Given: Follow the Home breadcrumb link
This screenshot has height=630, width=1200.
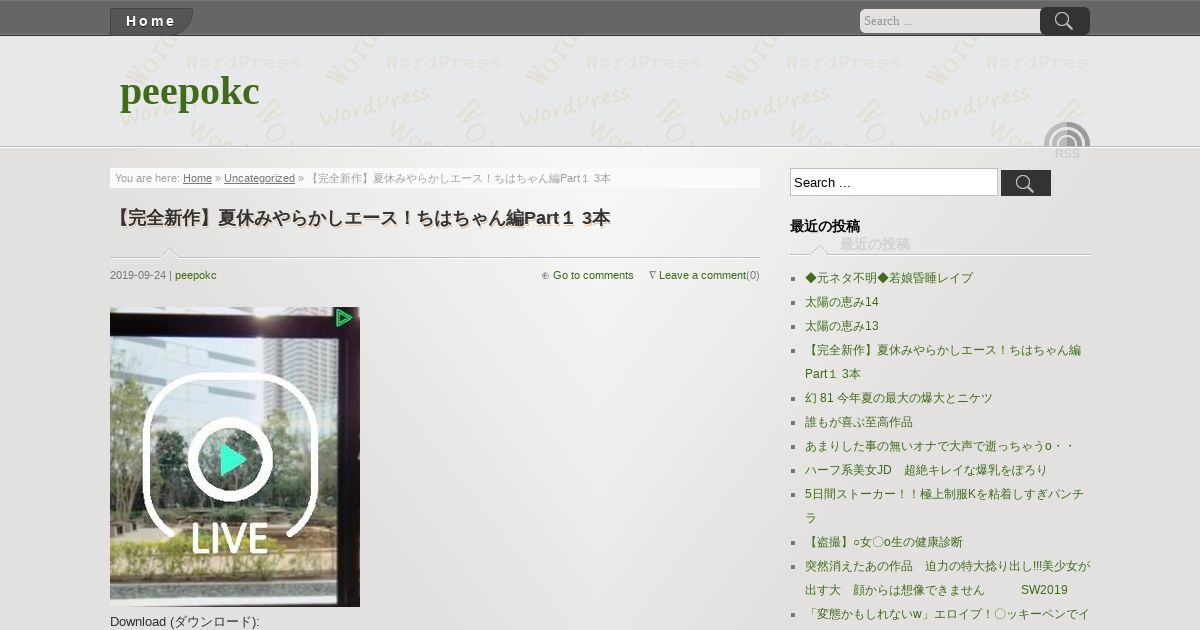Looking at the screenshot, I should click(x=197, y=178).
